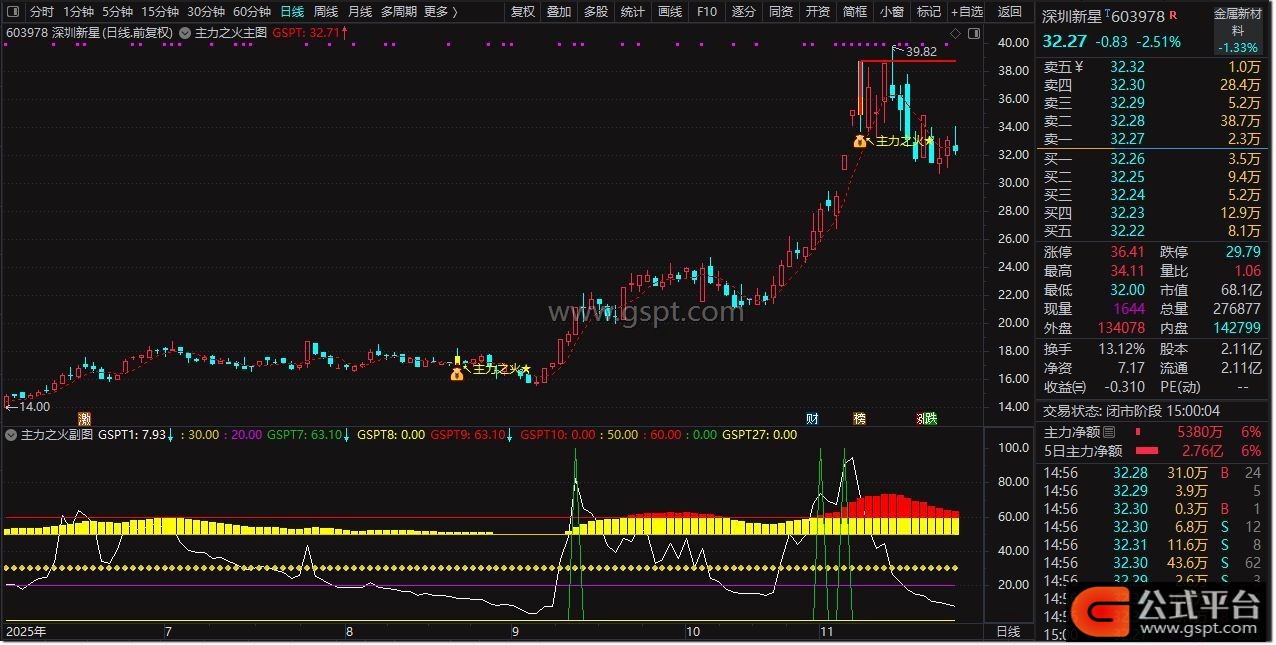
Task: Click the orange '激' event marker on timeline
Action: click(x=84, y=418)
